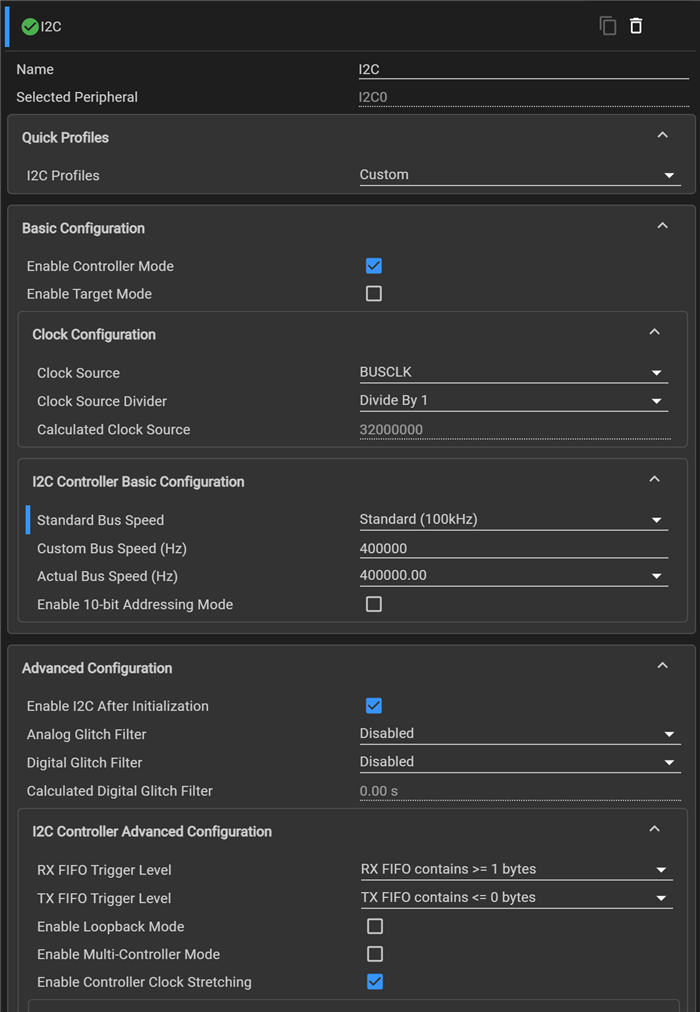
Task: Collapse I2C Controller Basic Configuration panel
Action: pyautogui.click(x=654, y=480)
